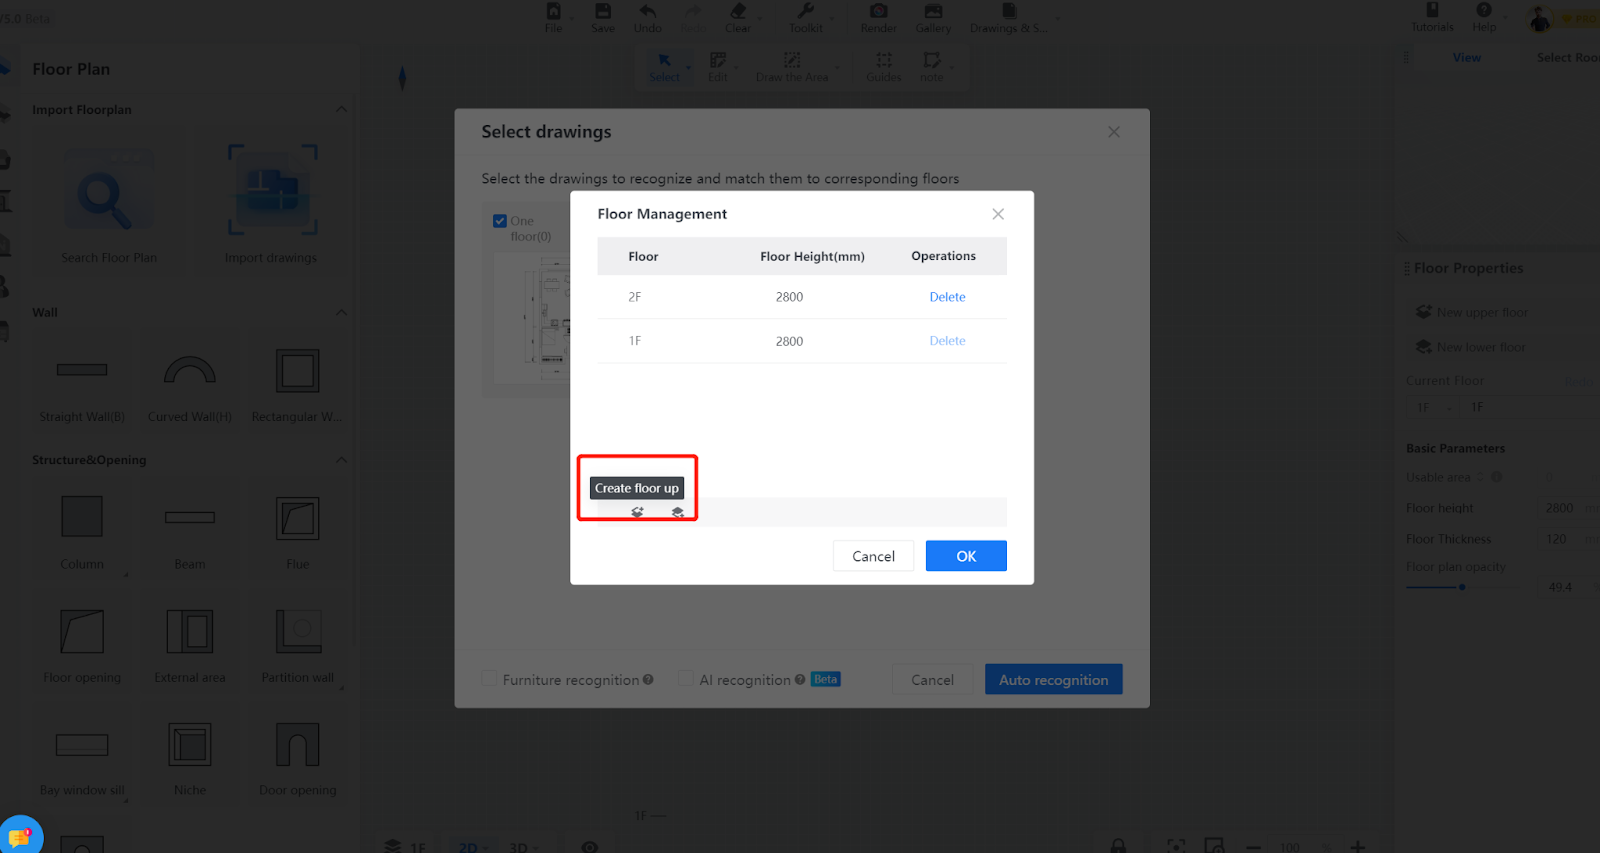Viewport: 1600px width, 853px height.
Task: Enable Furniture recognition checkbox
Action: [x=489, y=678]
